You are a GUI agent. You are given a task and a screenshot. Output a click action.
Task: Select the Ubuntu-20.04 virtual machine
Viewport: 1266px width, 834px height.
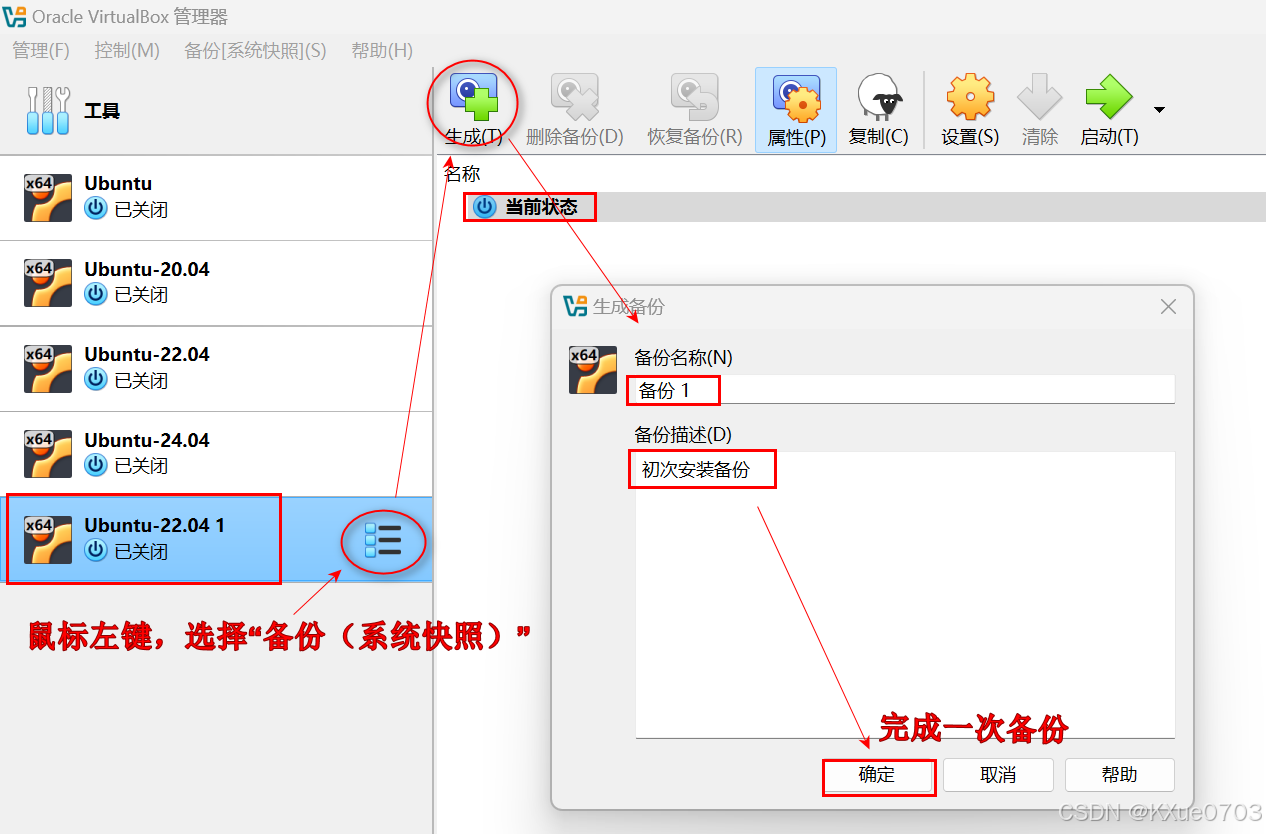pos(216,283)
